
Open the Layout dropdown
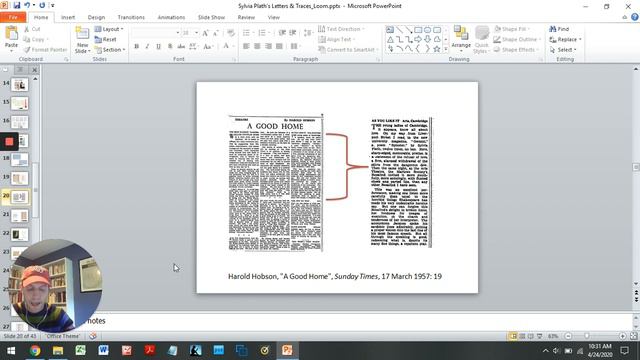(109, 29)
